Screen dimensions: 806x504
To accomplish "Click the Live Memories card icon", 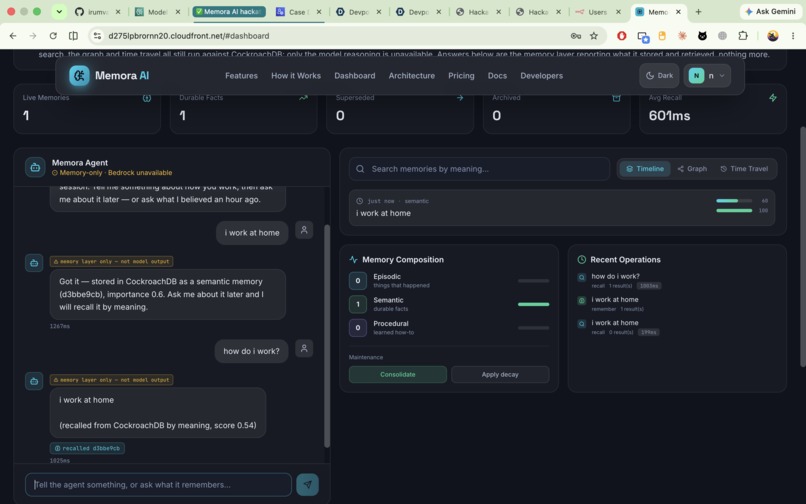I will coord(146,98).
